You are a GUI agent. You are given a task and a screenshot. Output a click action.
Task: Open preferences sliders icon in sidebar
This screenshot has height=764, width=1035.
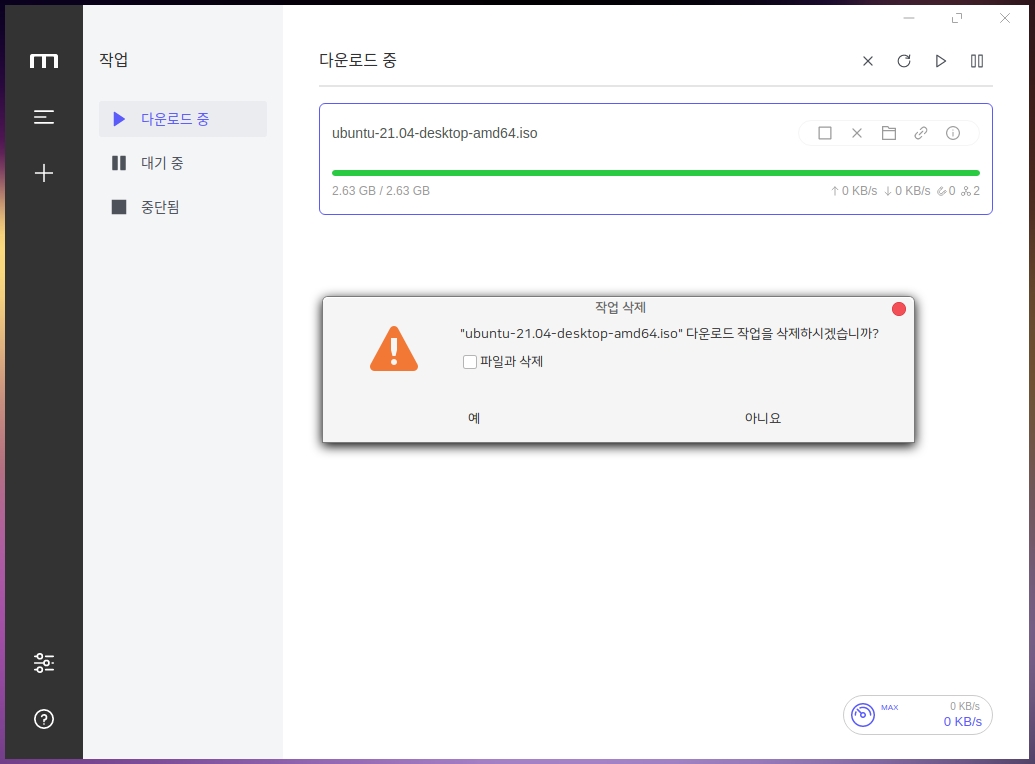point(43,663)
